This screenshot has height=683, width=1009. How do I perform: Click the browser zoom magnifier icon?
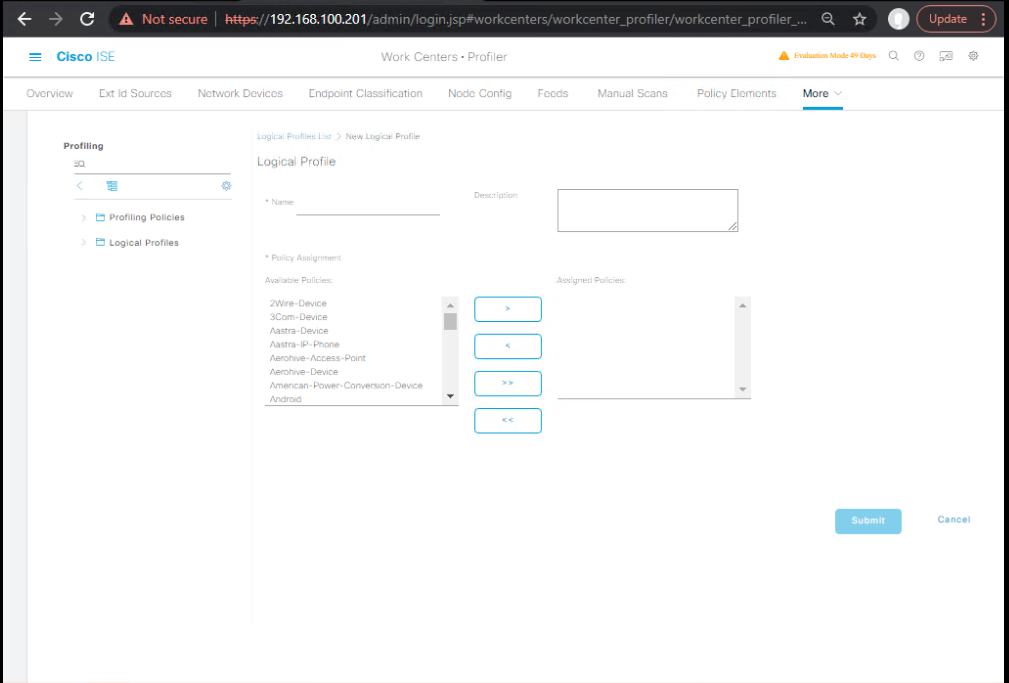(828, 19)
